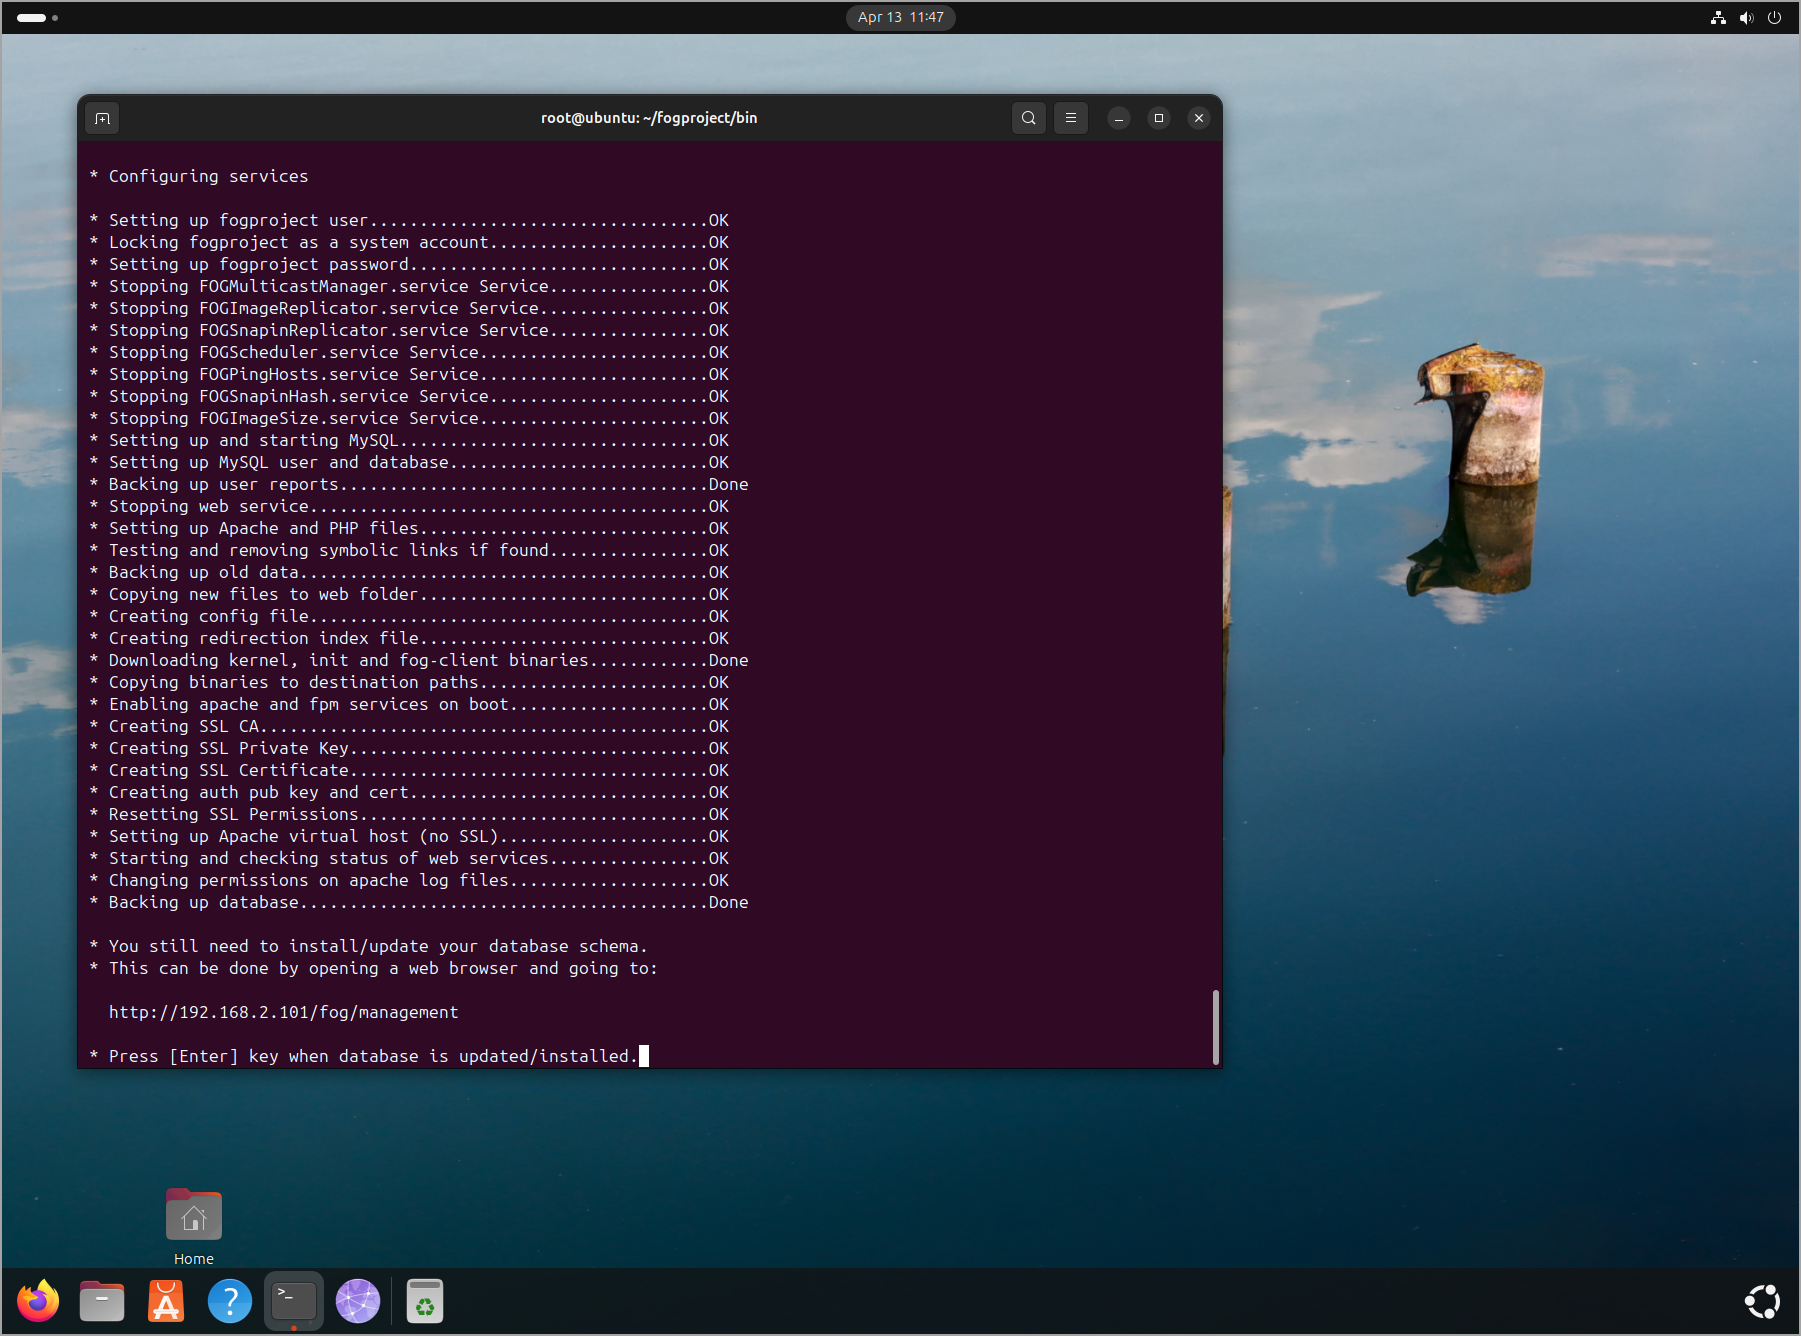Image resolution: width=1801 pixels, height=1336 pixels.
Task: Click 'Starting and checking status of web services'
Action: tap(409, 858)
